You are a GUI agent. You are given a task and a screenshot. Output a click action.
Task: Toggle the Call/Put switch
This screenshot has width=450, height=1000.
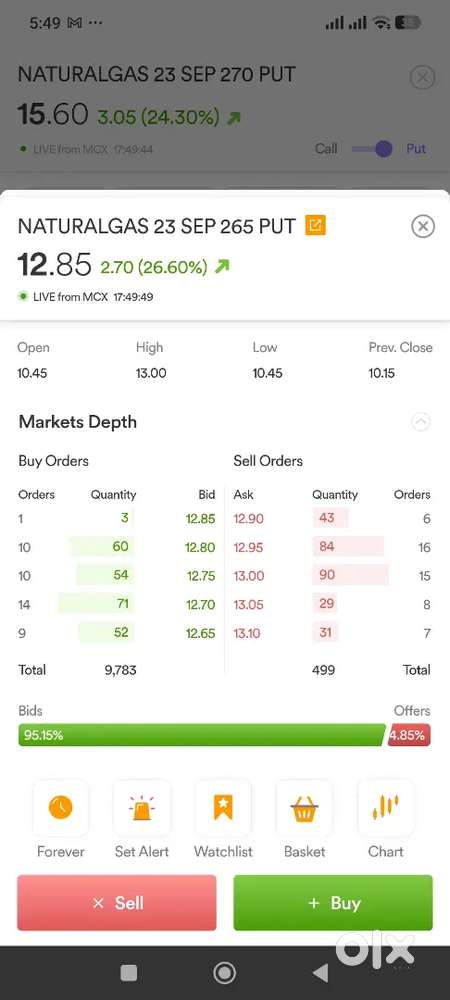372,149
